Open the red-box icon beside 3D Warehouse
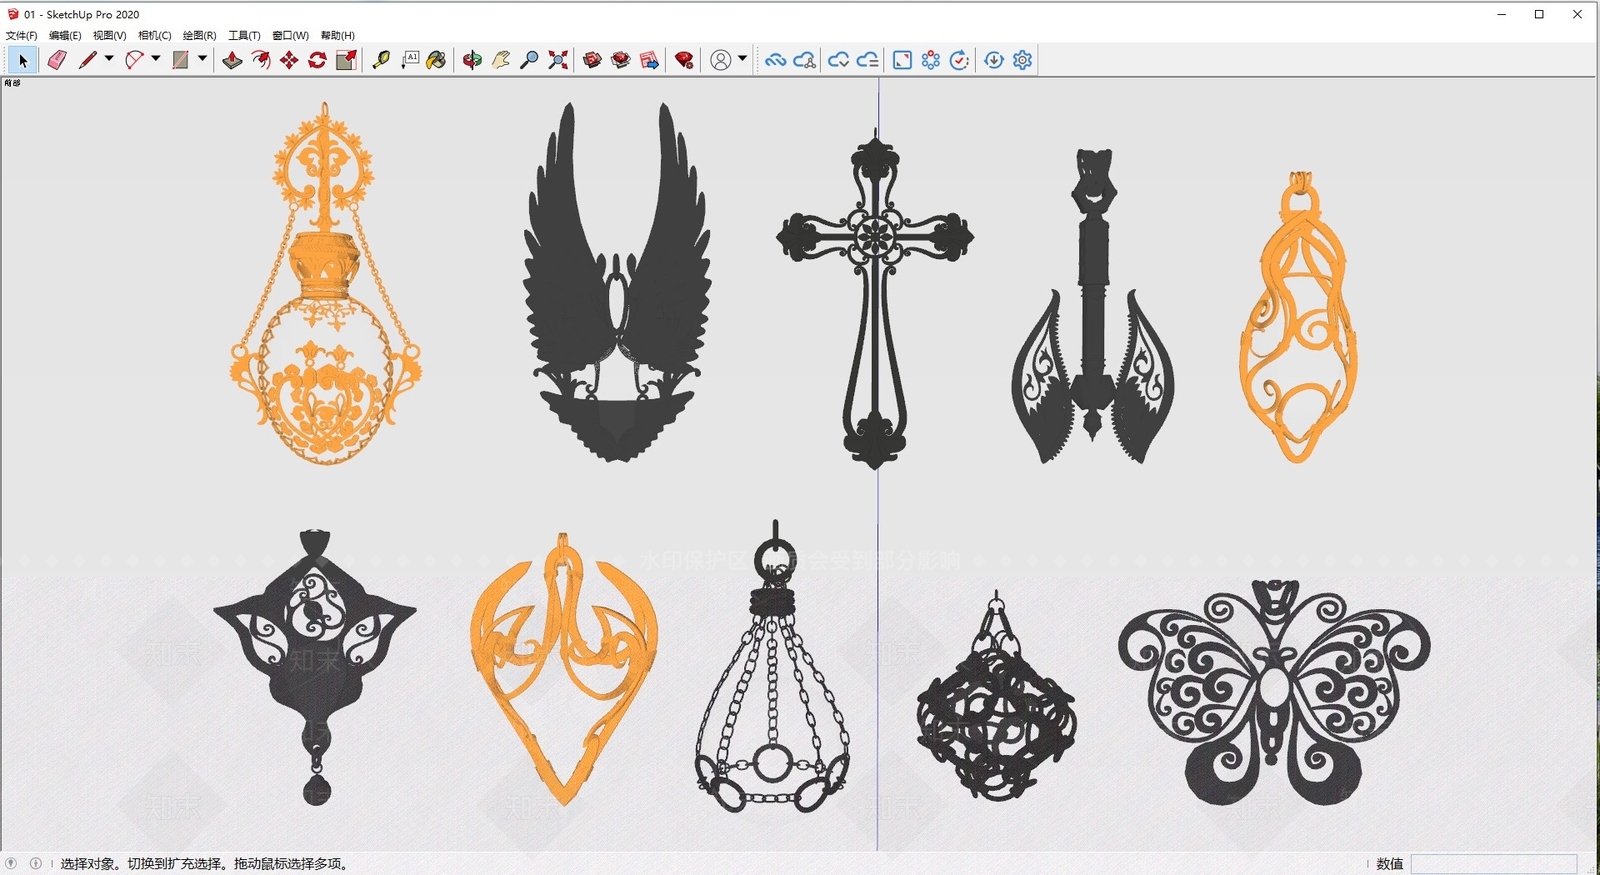The image size is (1600, 875). coord(621,60)
